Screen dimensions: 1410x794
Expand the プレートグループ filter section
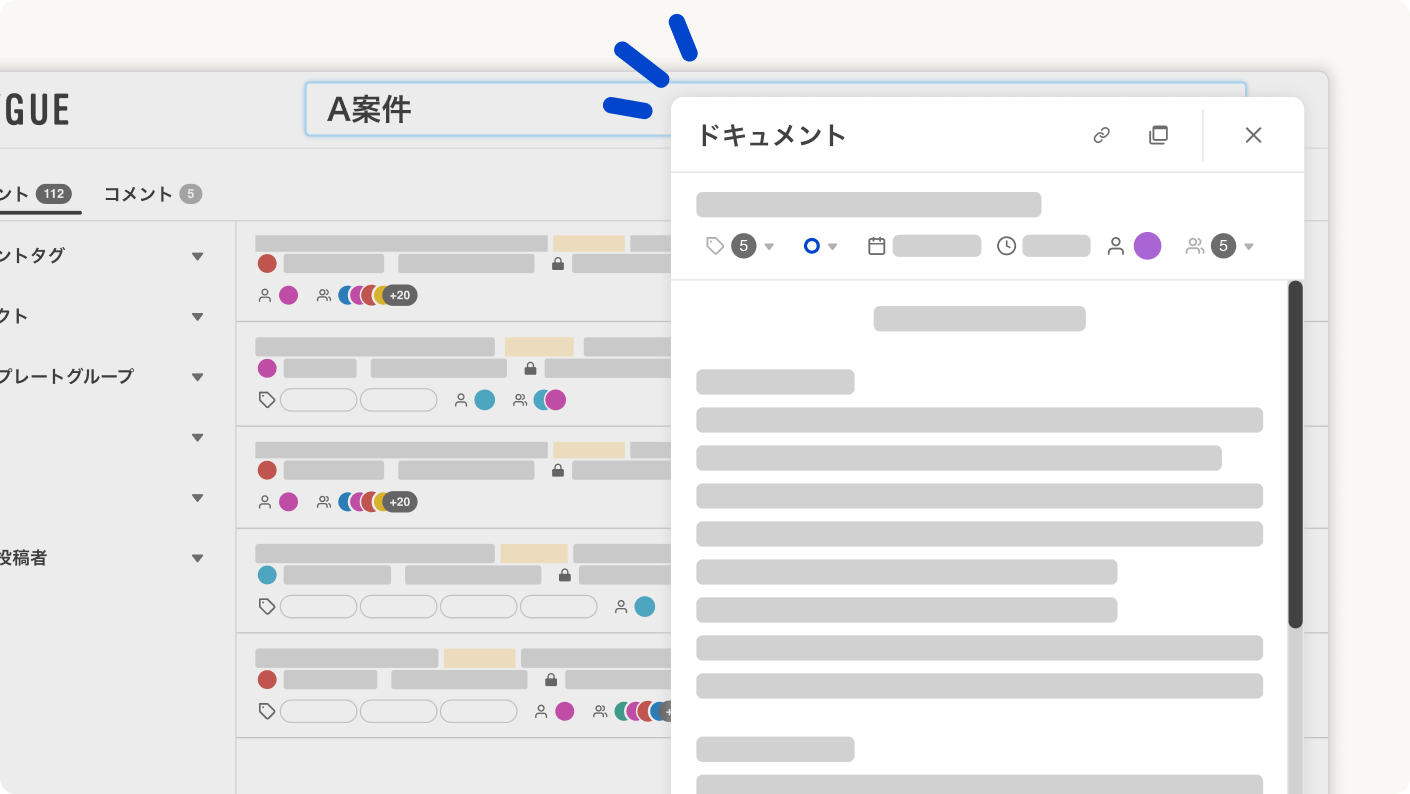197,376
